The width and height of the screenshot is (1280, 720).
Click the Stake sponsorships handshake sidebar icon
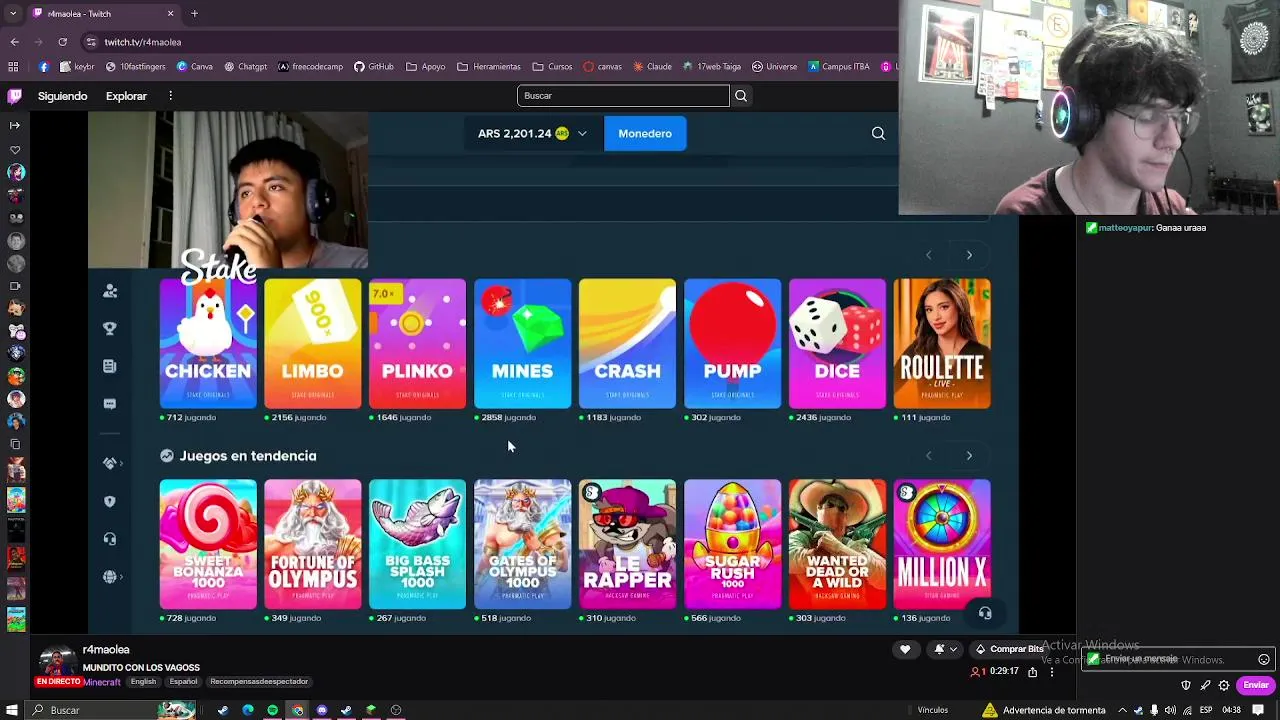pos(110,463)
